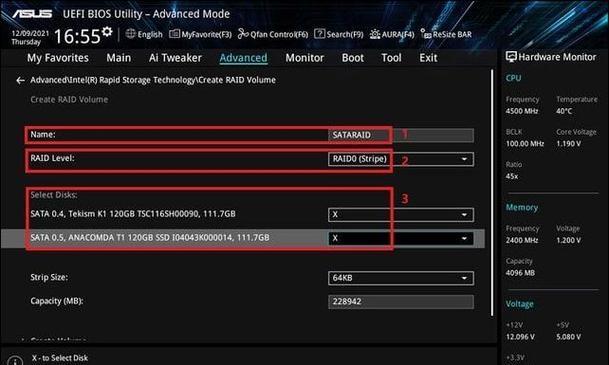Click the Core Voltage value 1.190 V
The height and width of the screenshot is (365, 609).
569,144
